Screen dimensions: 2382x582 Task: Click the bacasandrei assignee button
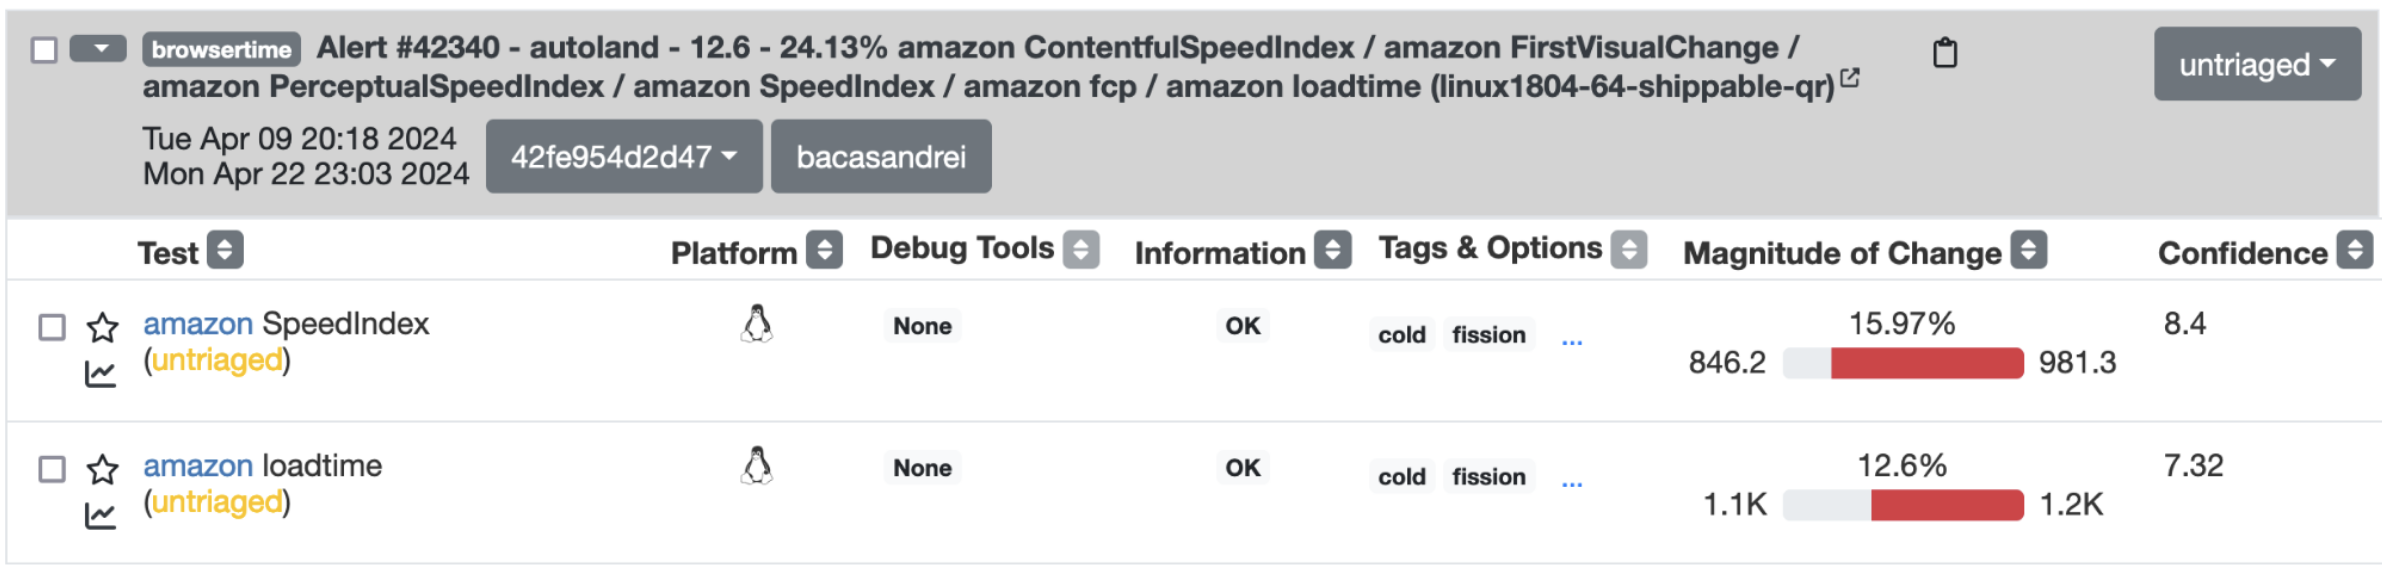880,157
